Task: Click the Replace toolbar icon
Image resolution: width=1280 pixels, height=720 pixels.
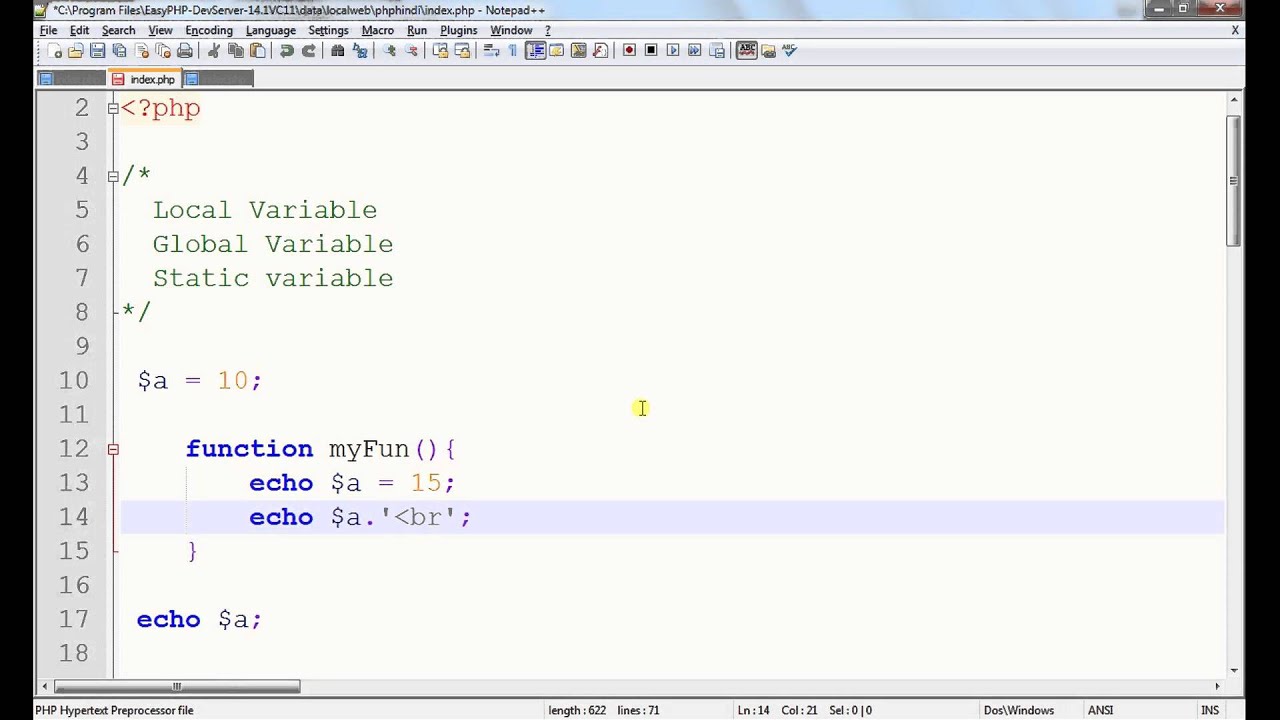Action: pyautogui.click(x=360, y=51)
